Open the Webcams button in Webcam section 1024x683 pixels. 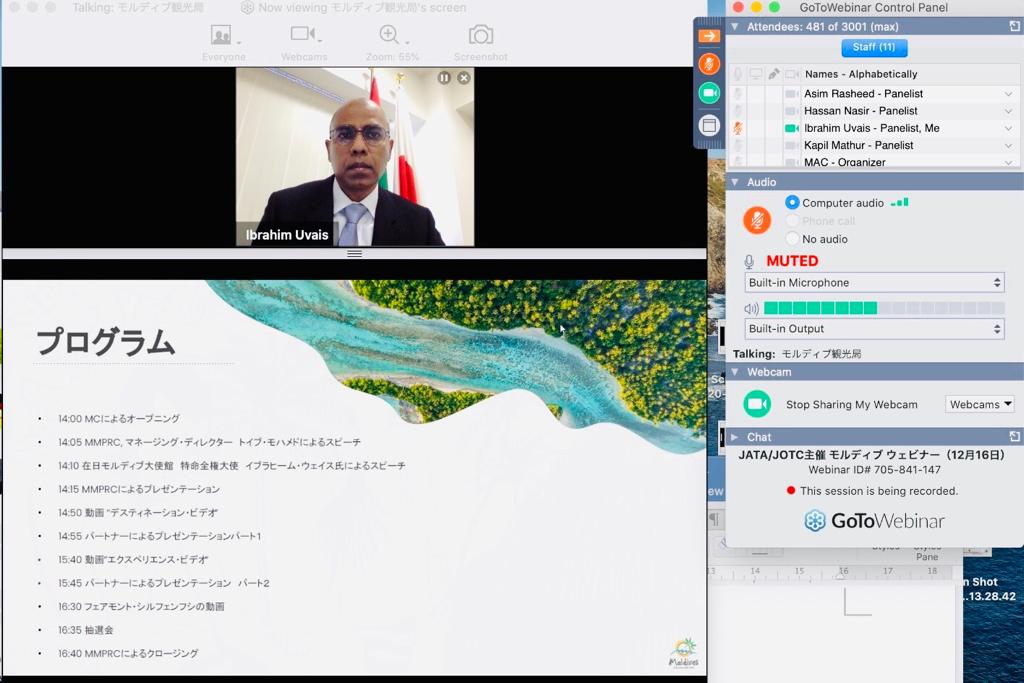[979, 404]
